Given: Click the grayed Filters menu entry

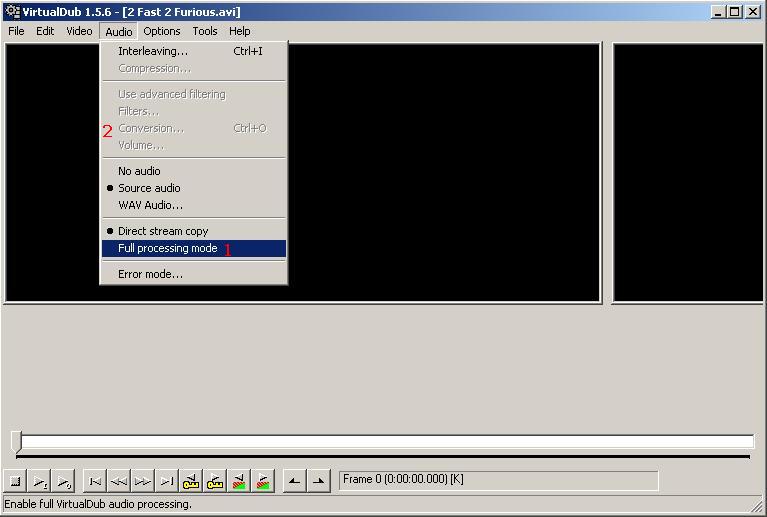Looking at the screenshot, I should (194, 111).
